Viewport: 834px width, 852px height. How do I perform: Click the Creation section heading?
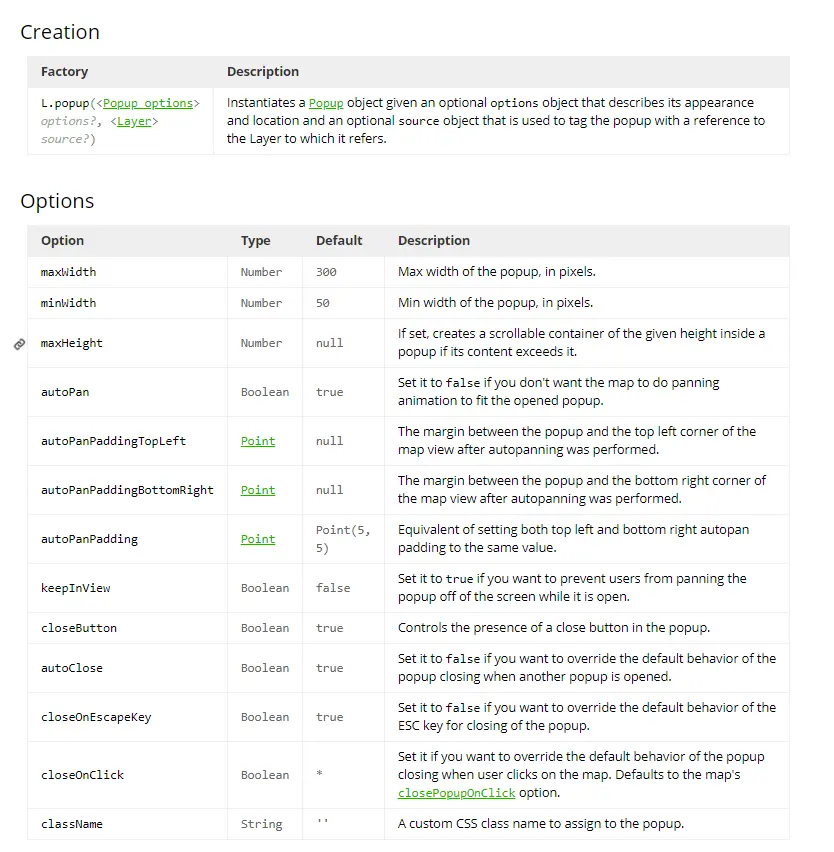pos(60,32)
